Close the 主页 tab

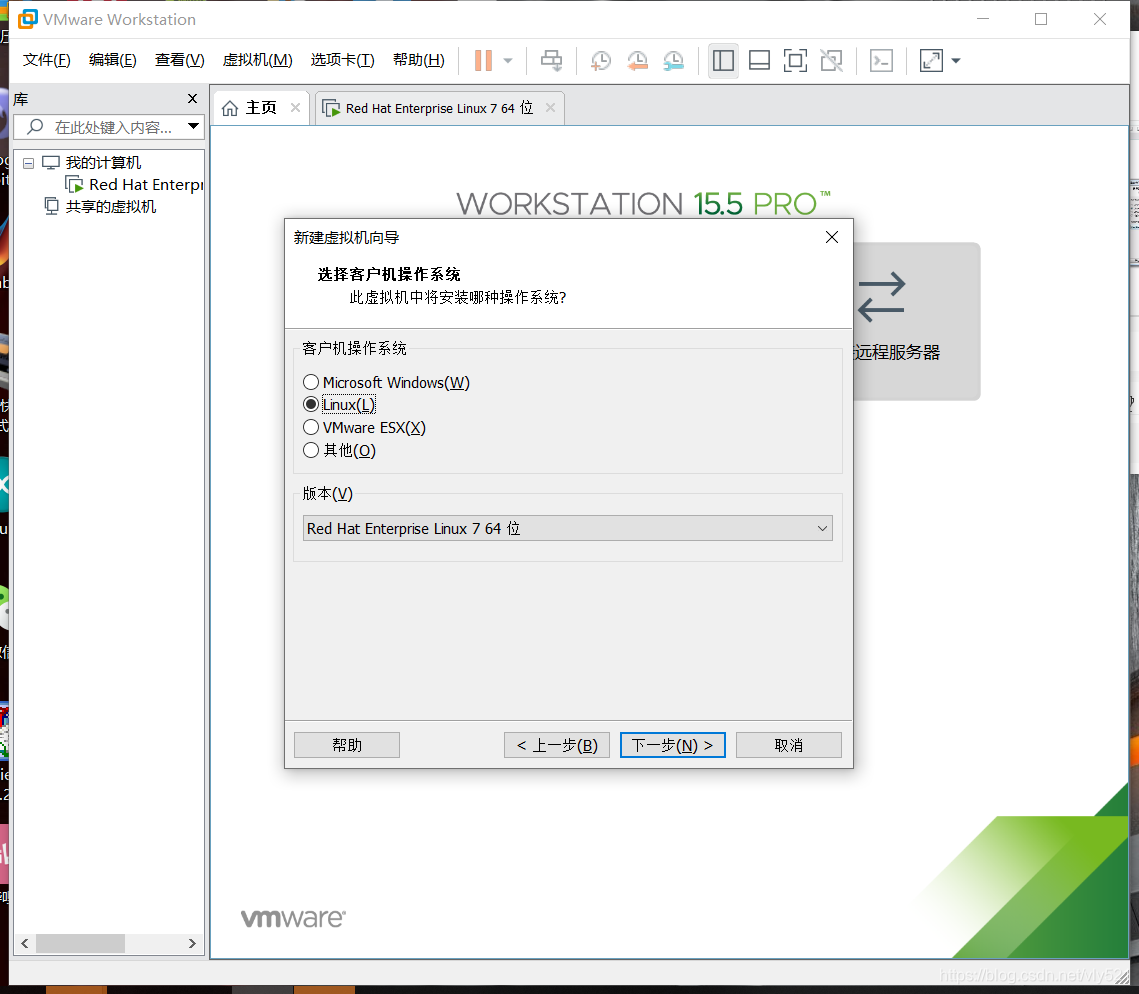pos(296,108)
